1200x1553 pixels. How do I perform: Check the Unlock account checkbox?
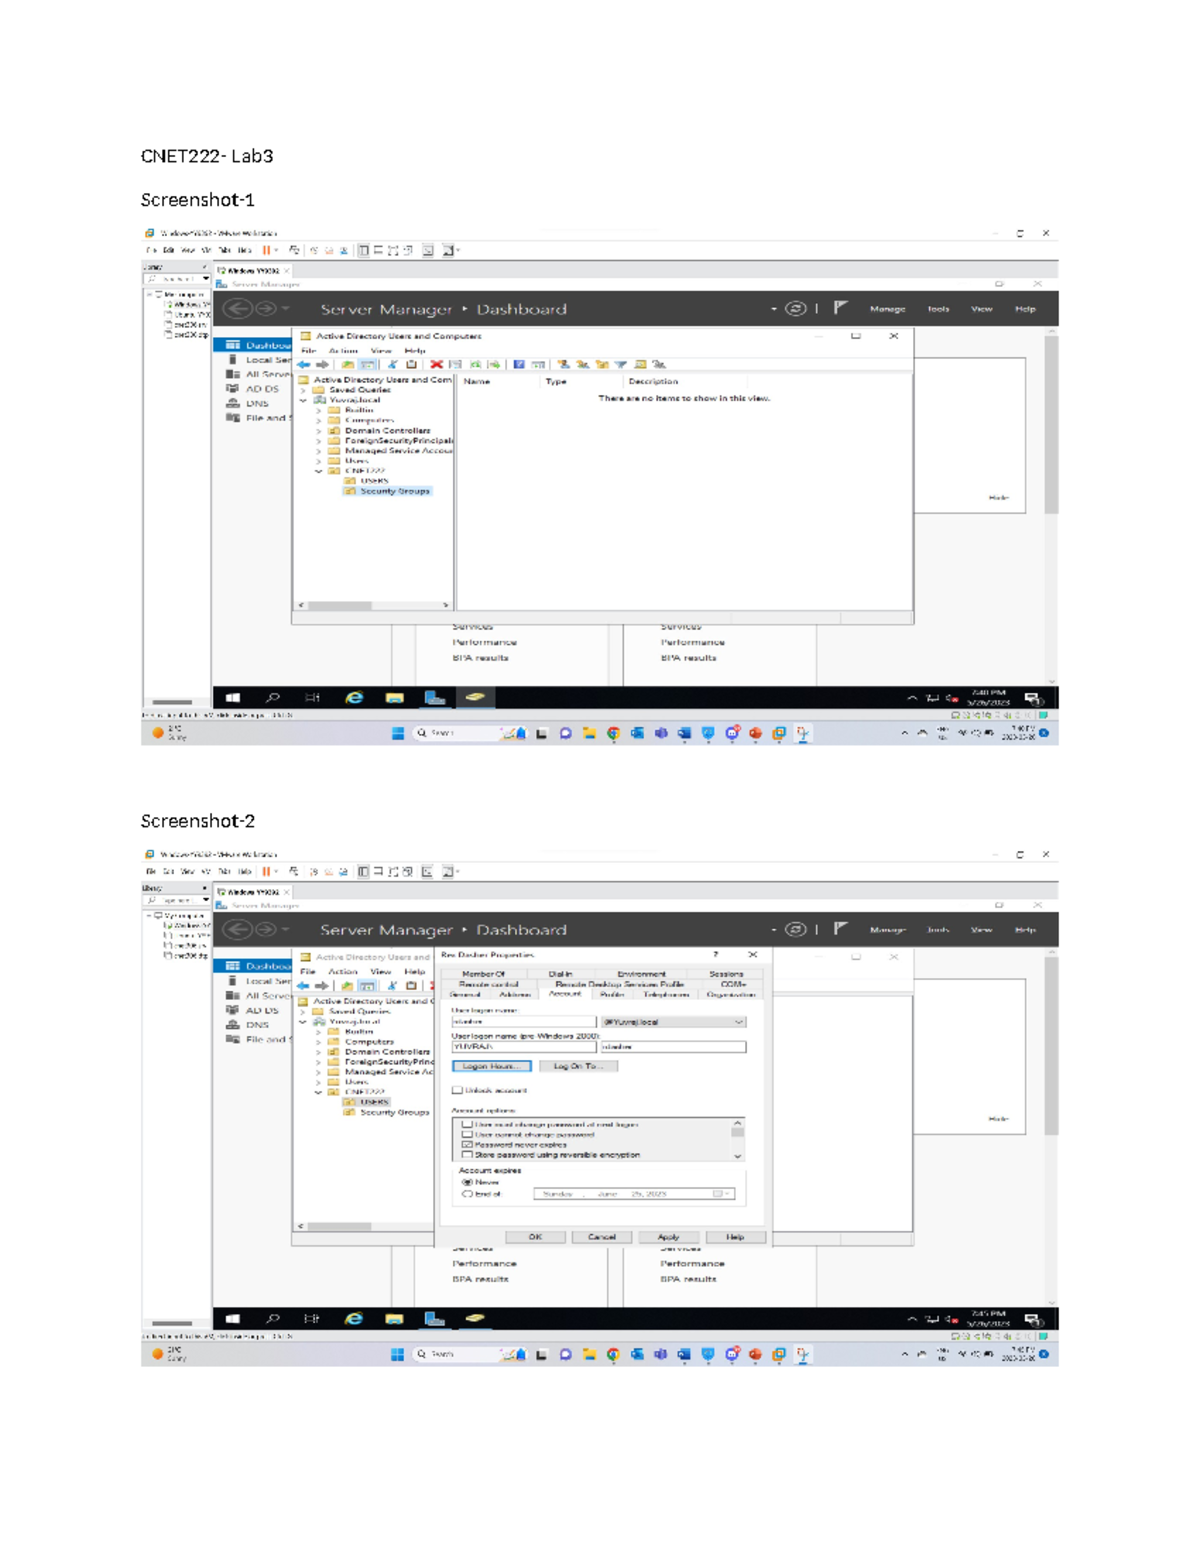(456, 1090)
